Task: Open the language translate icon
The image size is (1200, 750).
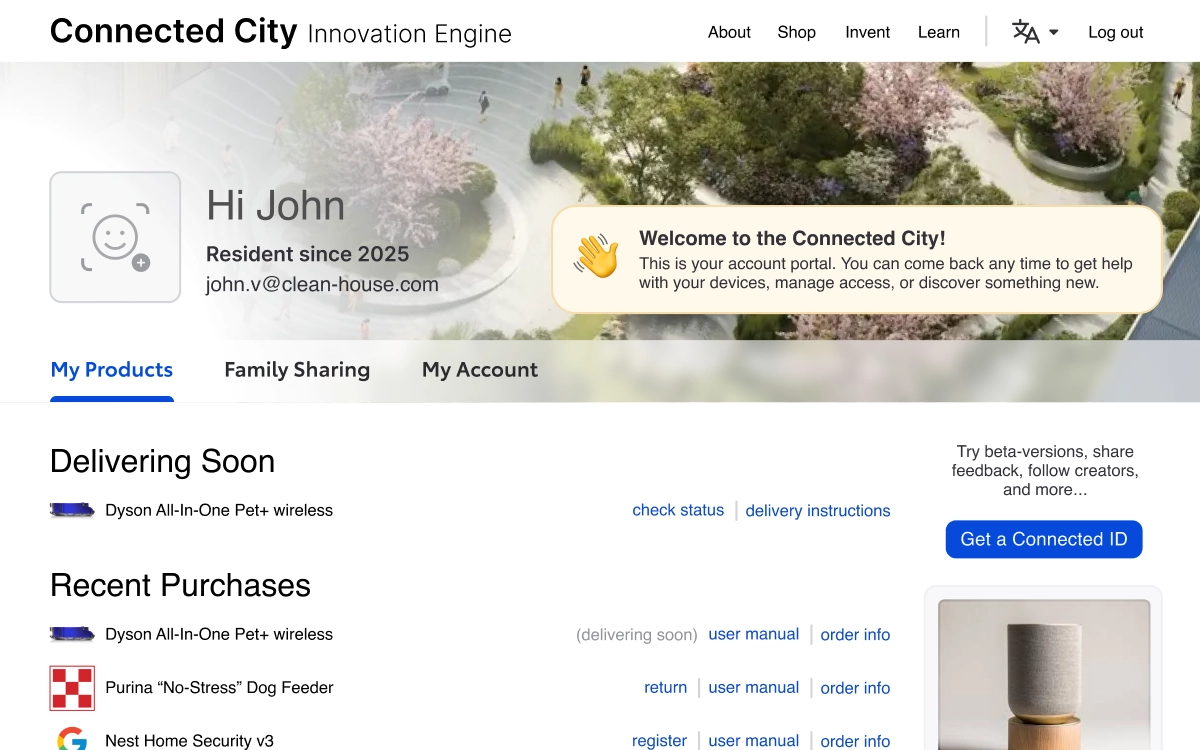Action: [1025, 32]
